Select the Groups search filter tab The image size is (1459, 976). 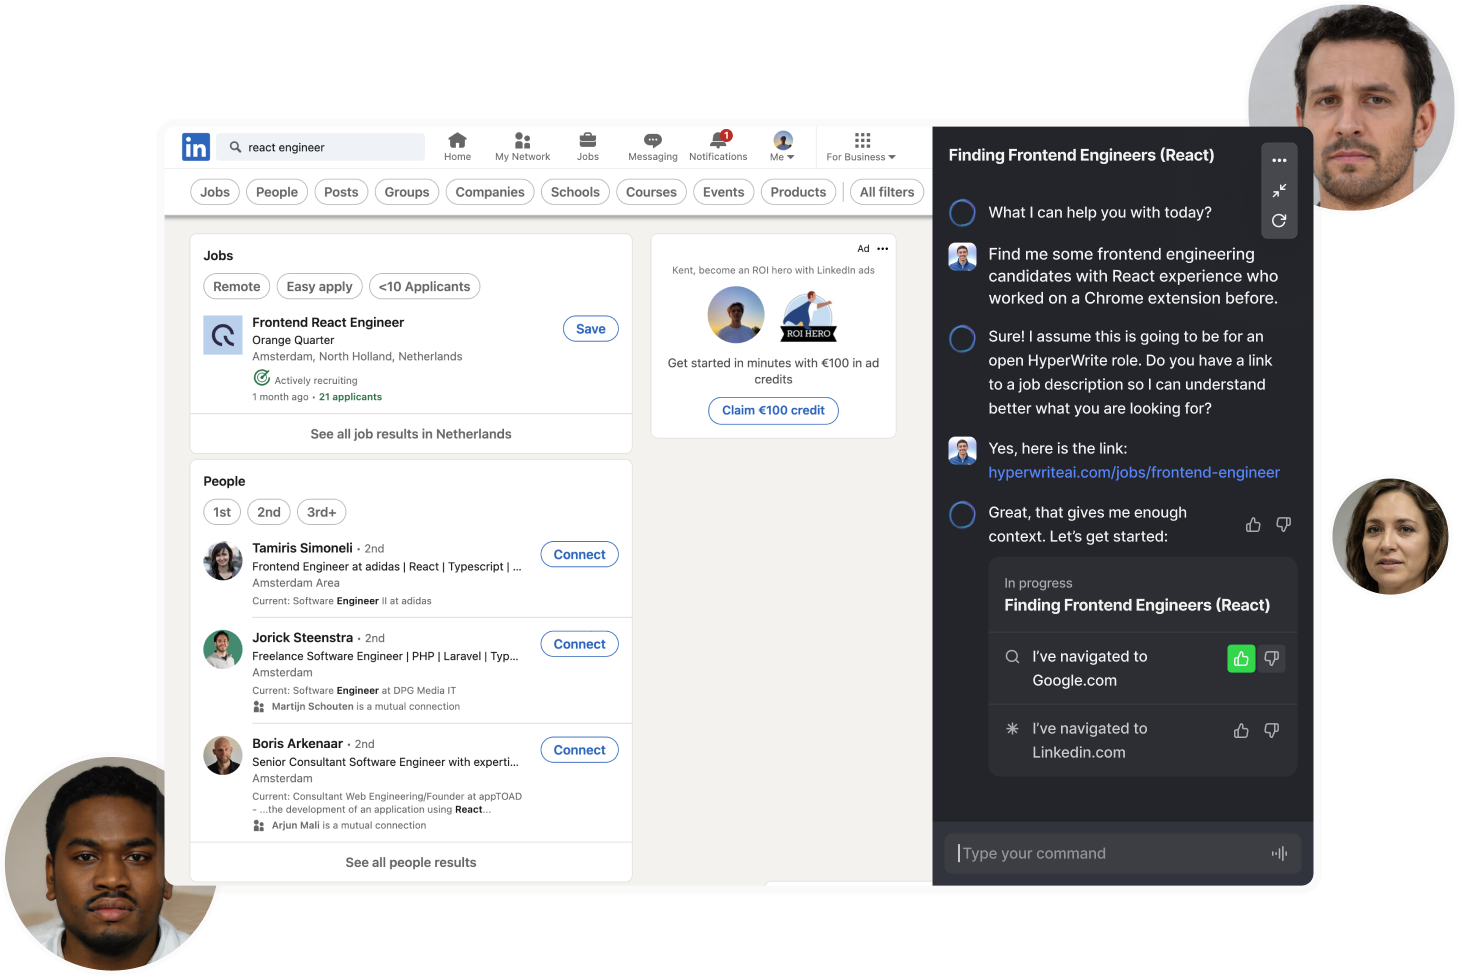pos(407,192)
